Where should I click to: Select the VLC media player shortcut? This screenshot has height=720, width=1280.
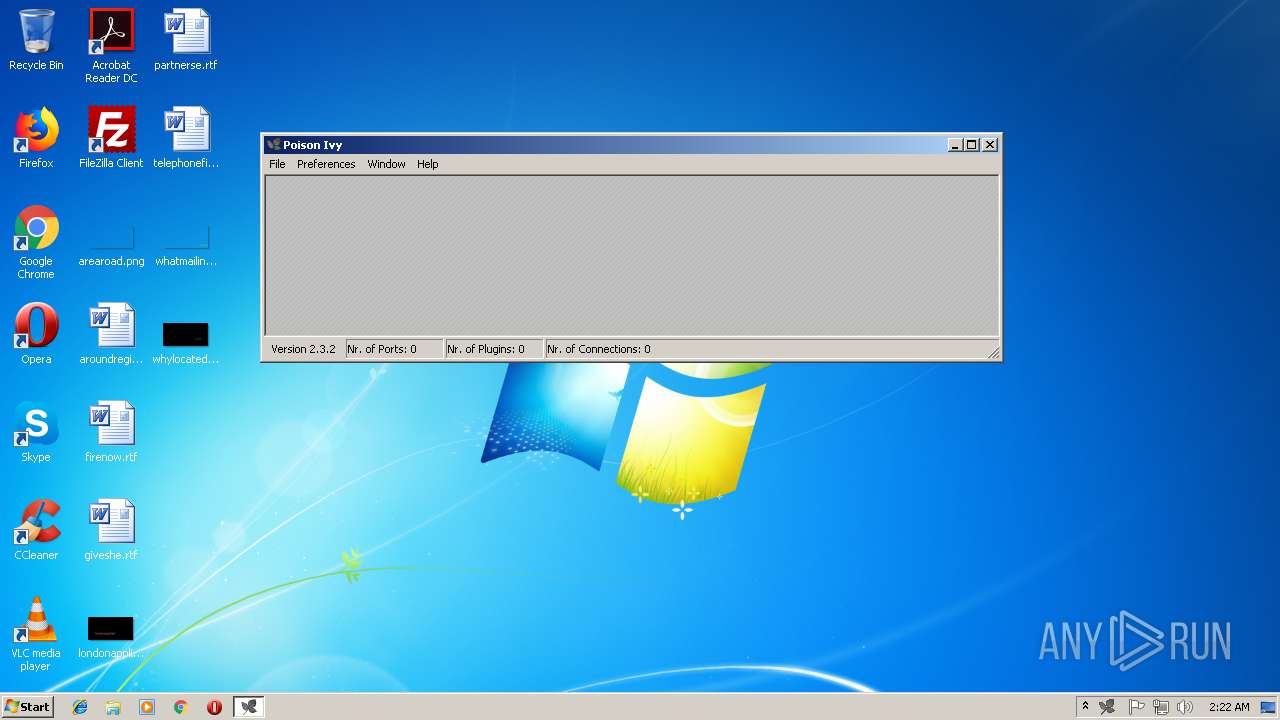(36, 634)
